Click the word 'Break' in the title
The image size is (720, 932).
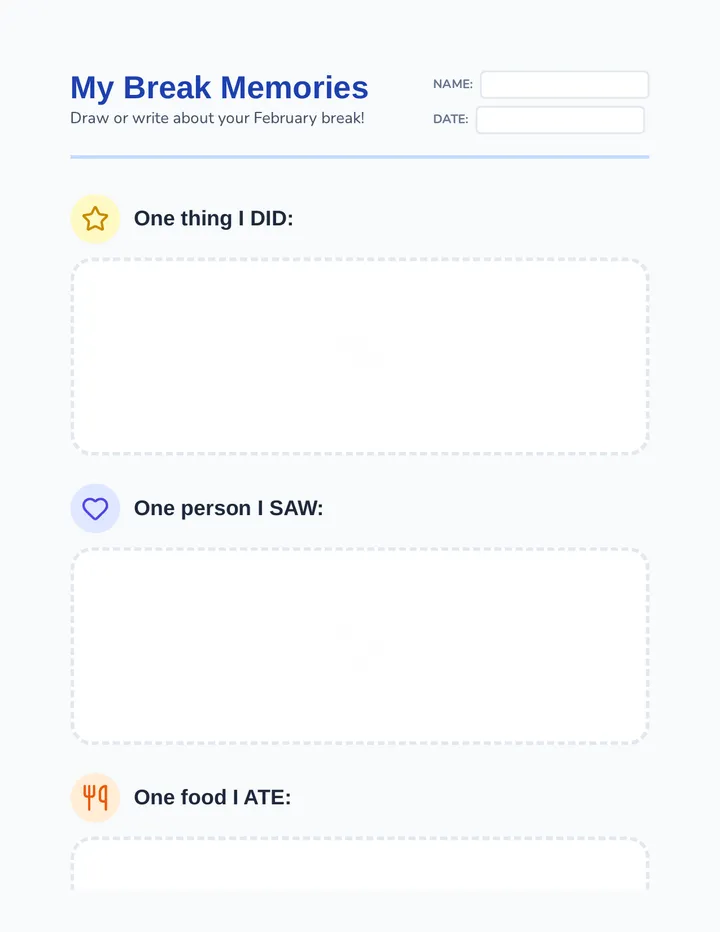[x=167, y=87]
